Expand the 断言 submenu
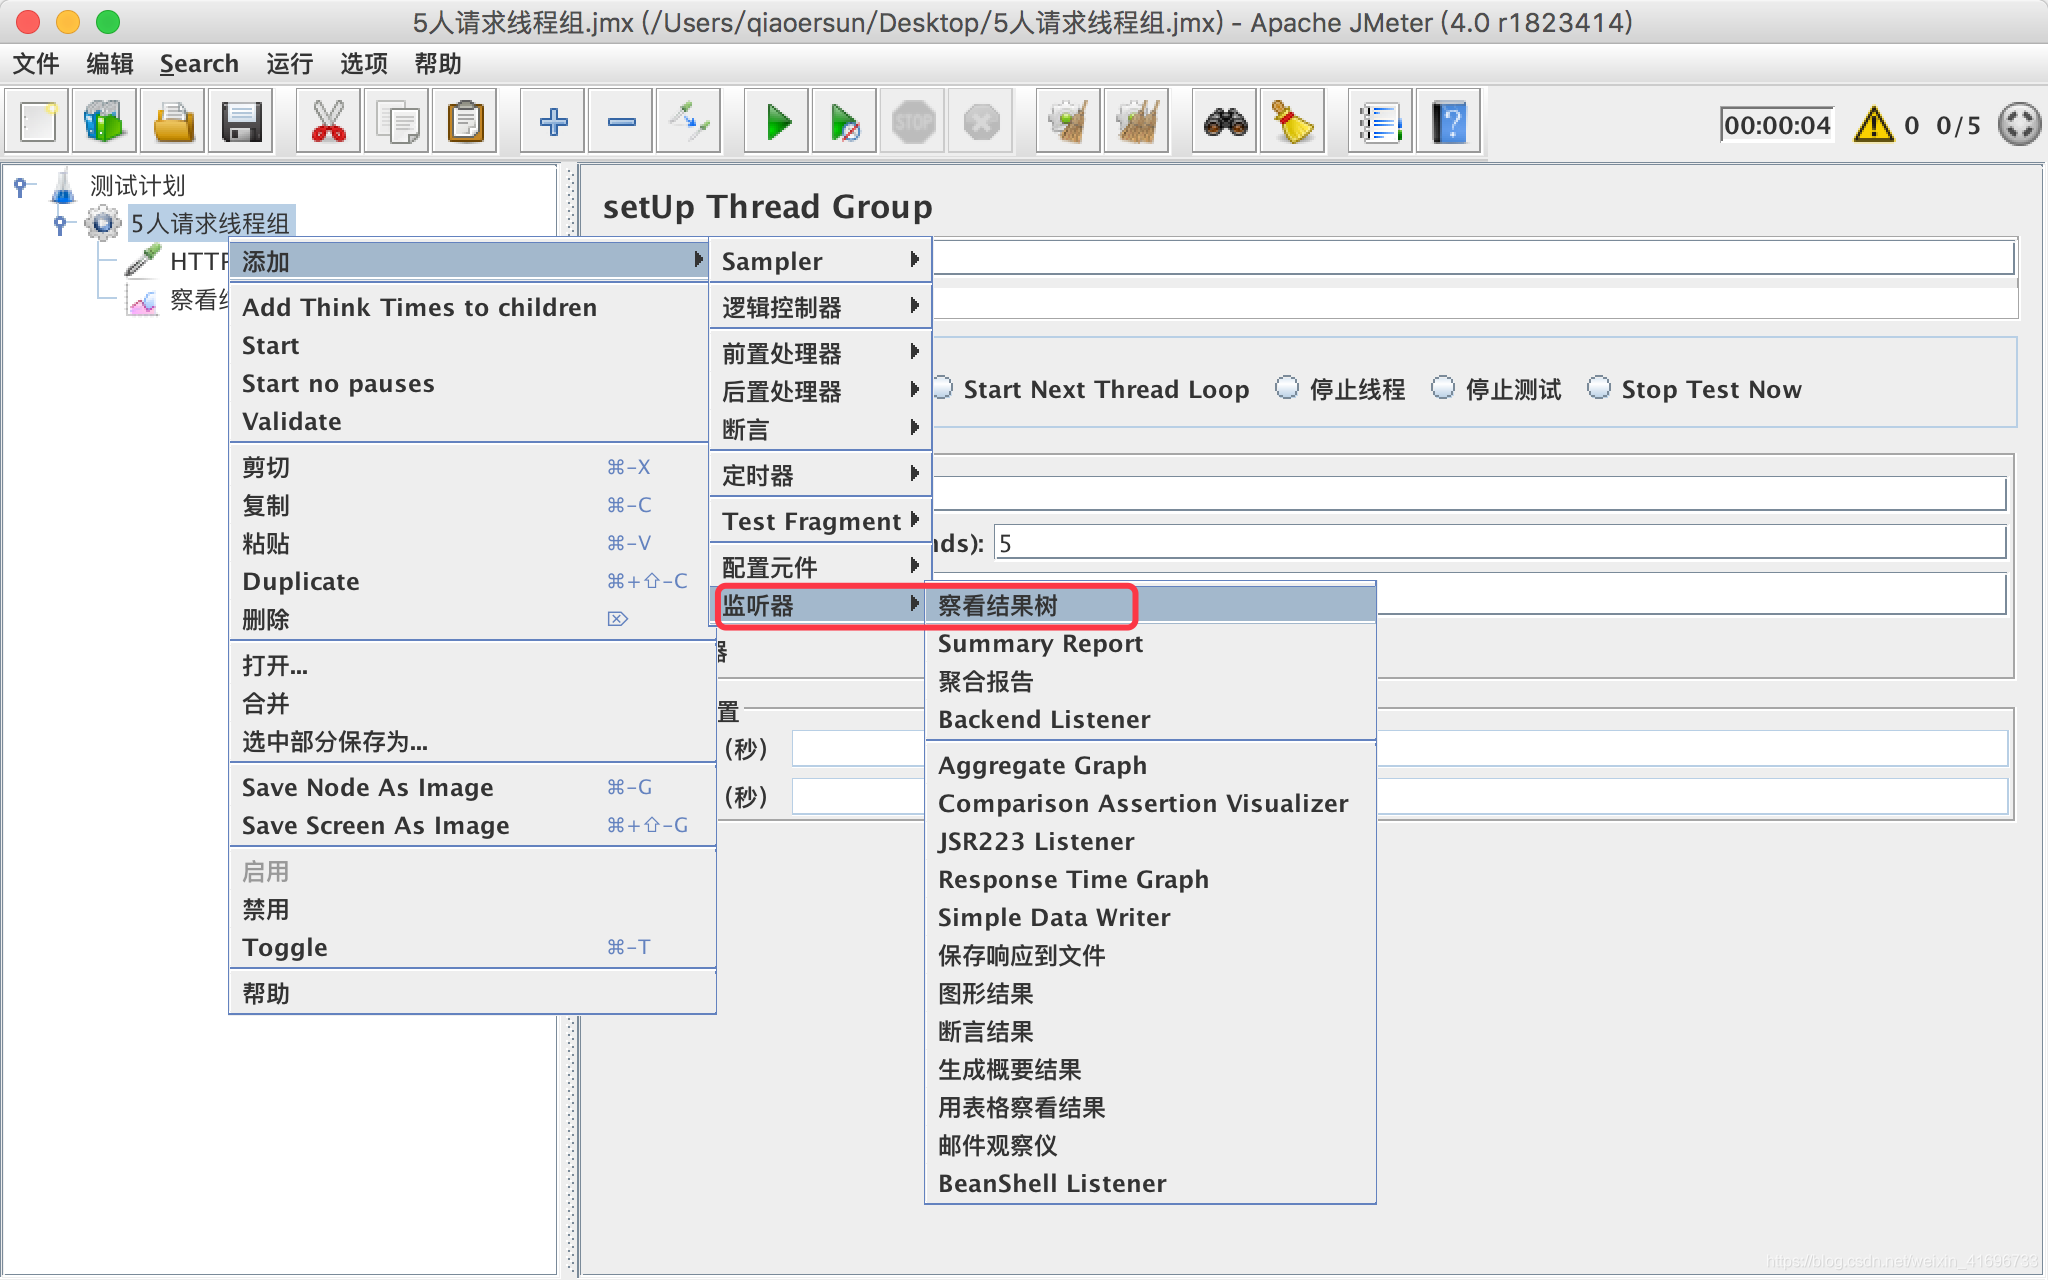This screenshot has height=1280, width=2048. pos(820,429)
